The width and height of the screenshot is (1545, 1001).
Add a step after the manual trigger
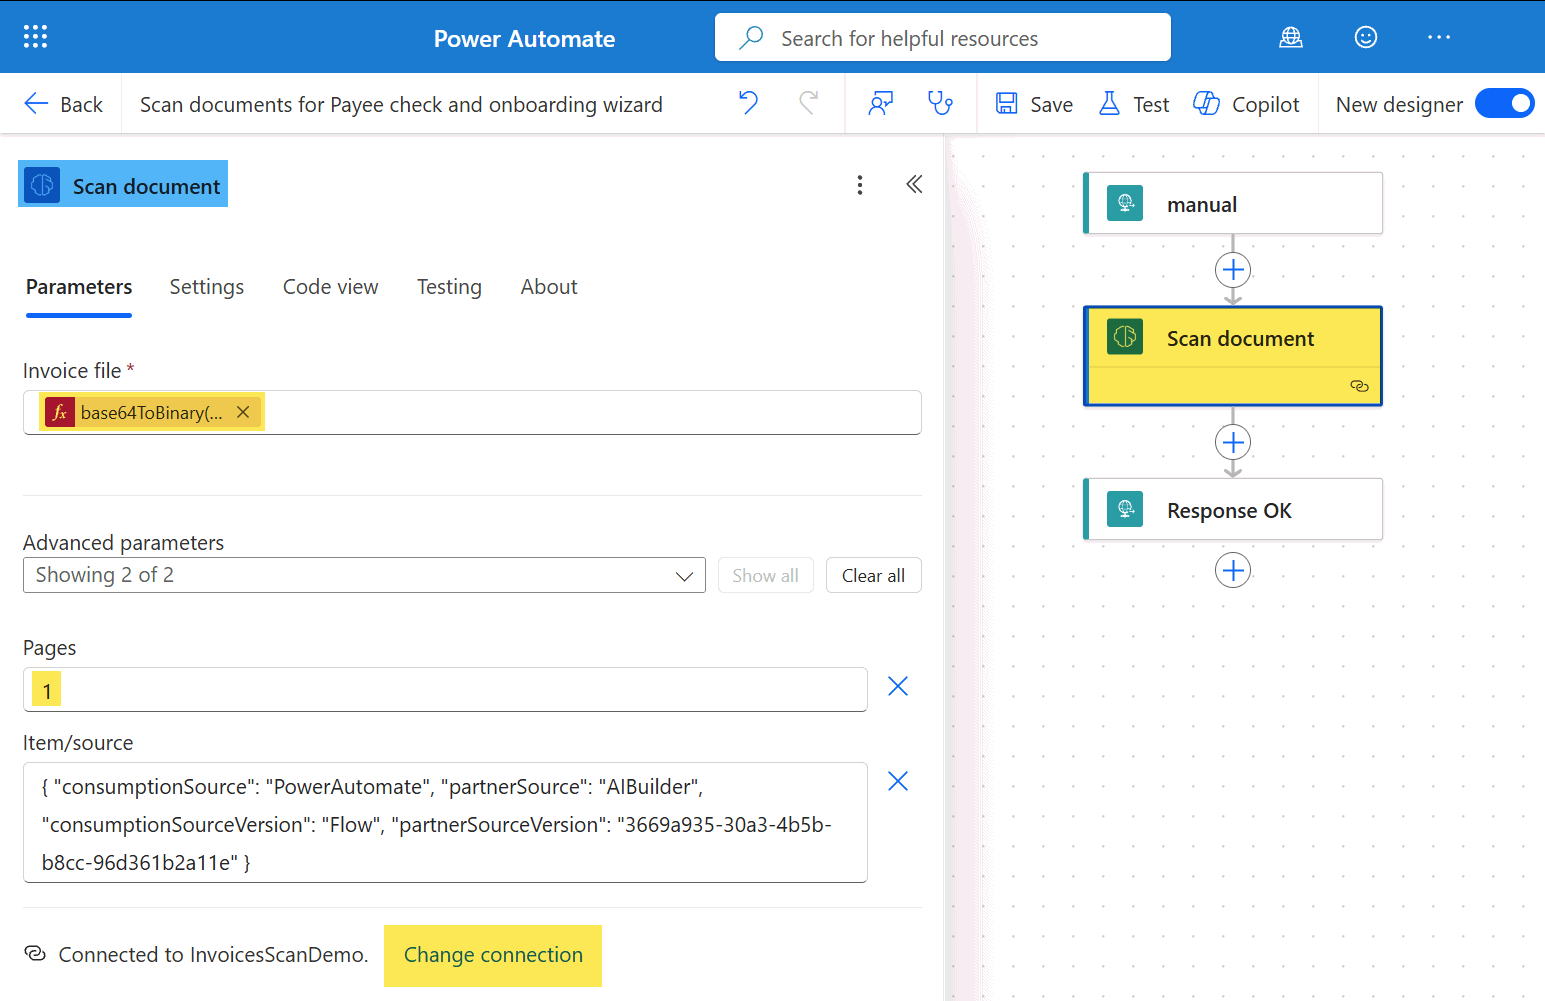[x=1233, y=270]
